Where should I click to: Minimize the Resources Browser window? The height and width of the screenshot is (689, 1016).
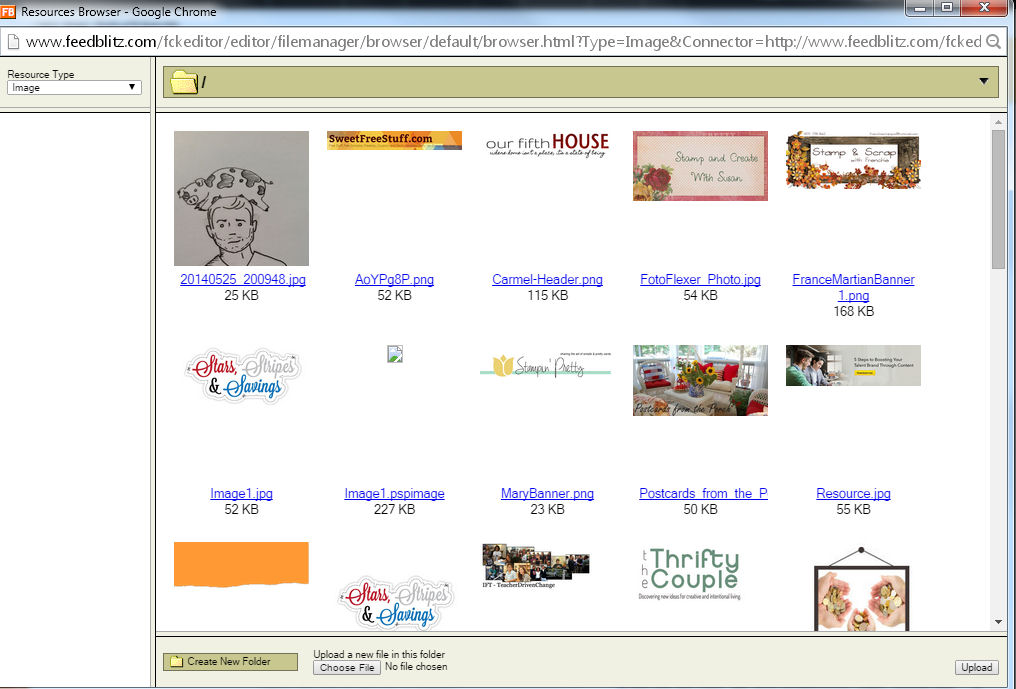[x=920, y=8]
